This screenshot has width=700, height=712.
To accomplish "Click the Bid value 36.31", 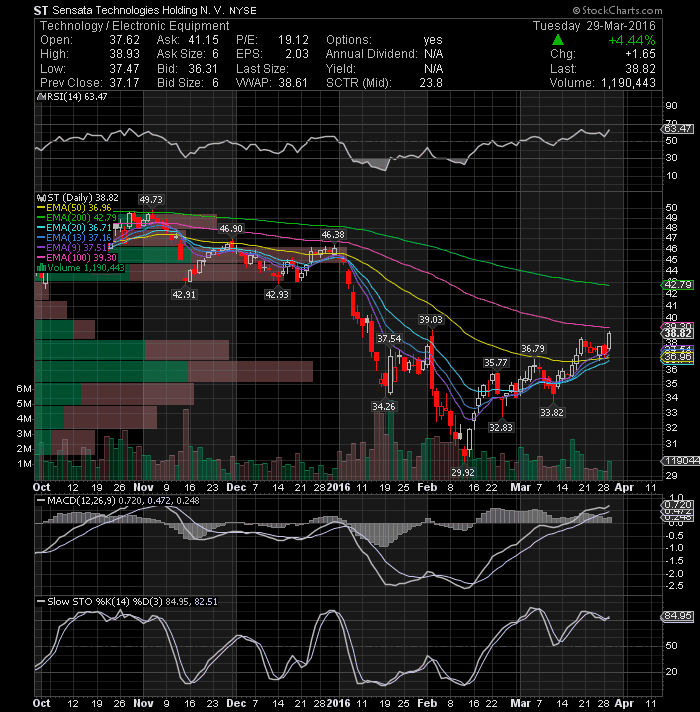I will (203, 69).
